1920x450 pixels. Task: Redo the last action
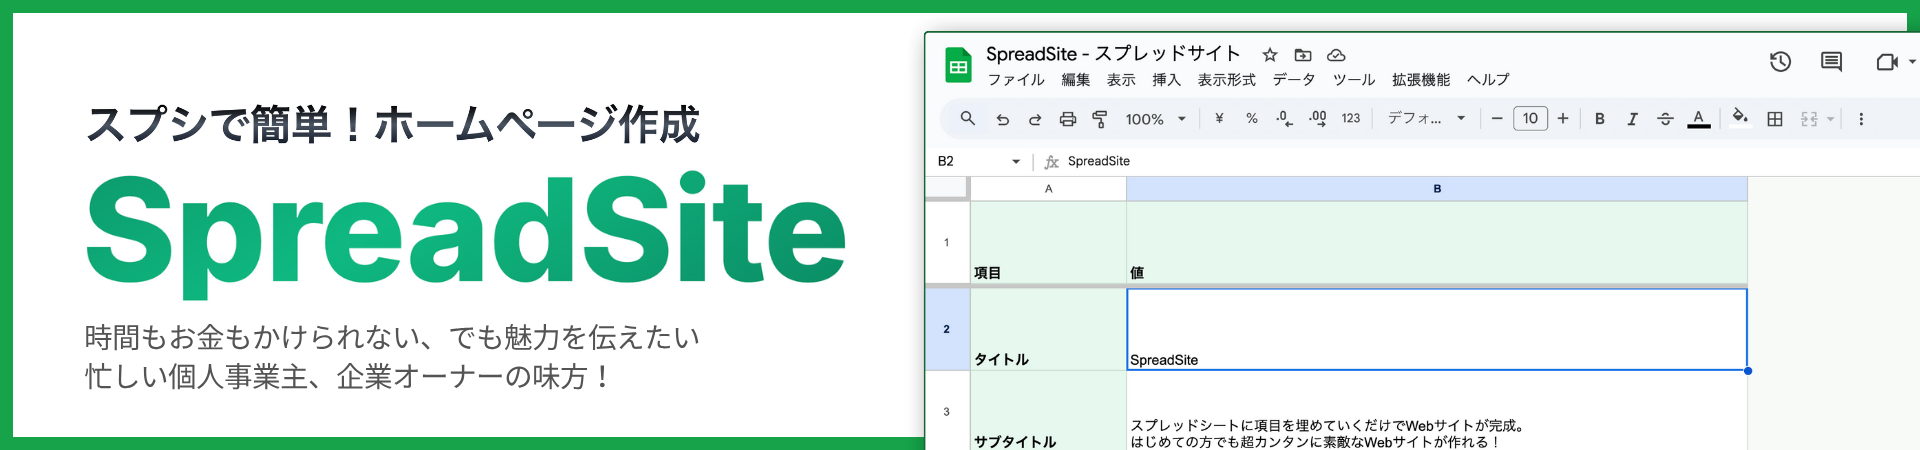[1035, 119]
